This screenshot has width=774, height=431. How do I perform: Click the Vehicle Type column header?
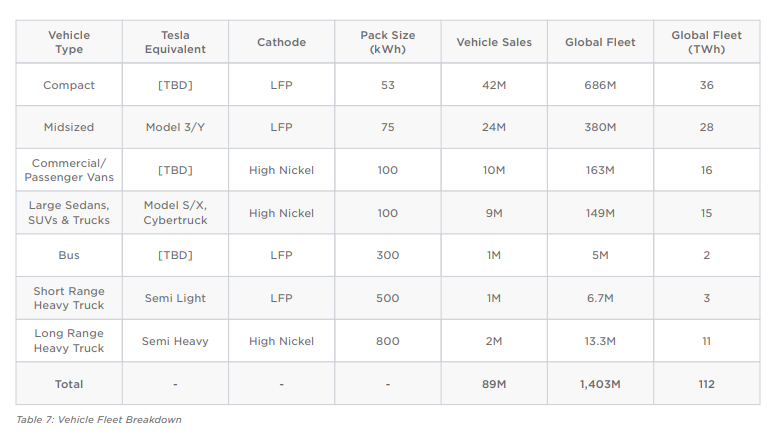[69, 42]
